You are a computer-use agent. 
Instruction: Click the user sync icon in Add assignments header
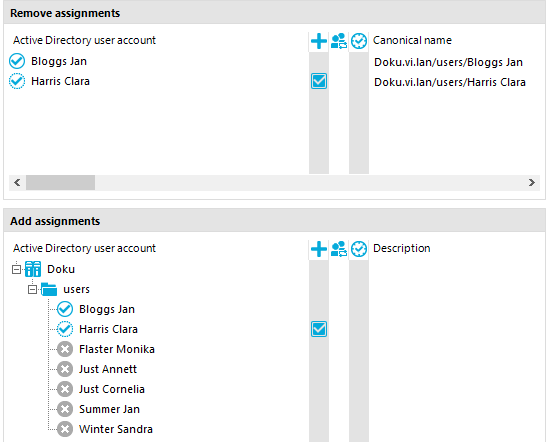pos(339,249)
